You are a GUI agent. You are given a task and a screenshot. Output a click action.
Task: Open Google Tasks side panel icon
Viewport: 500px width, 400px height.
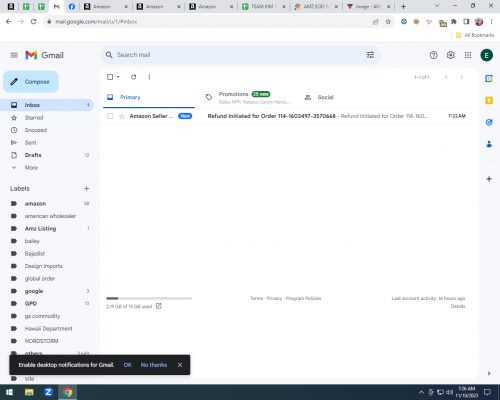coord(489,122)
